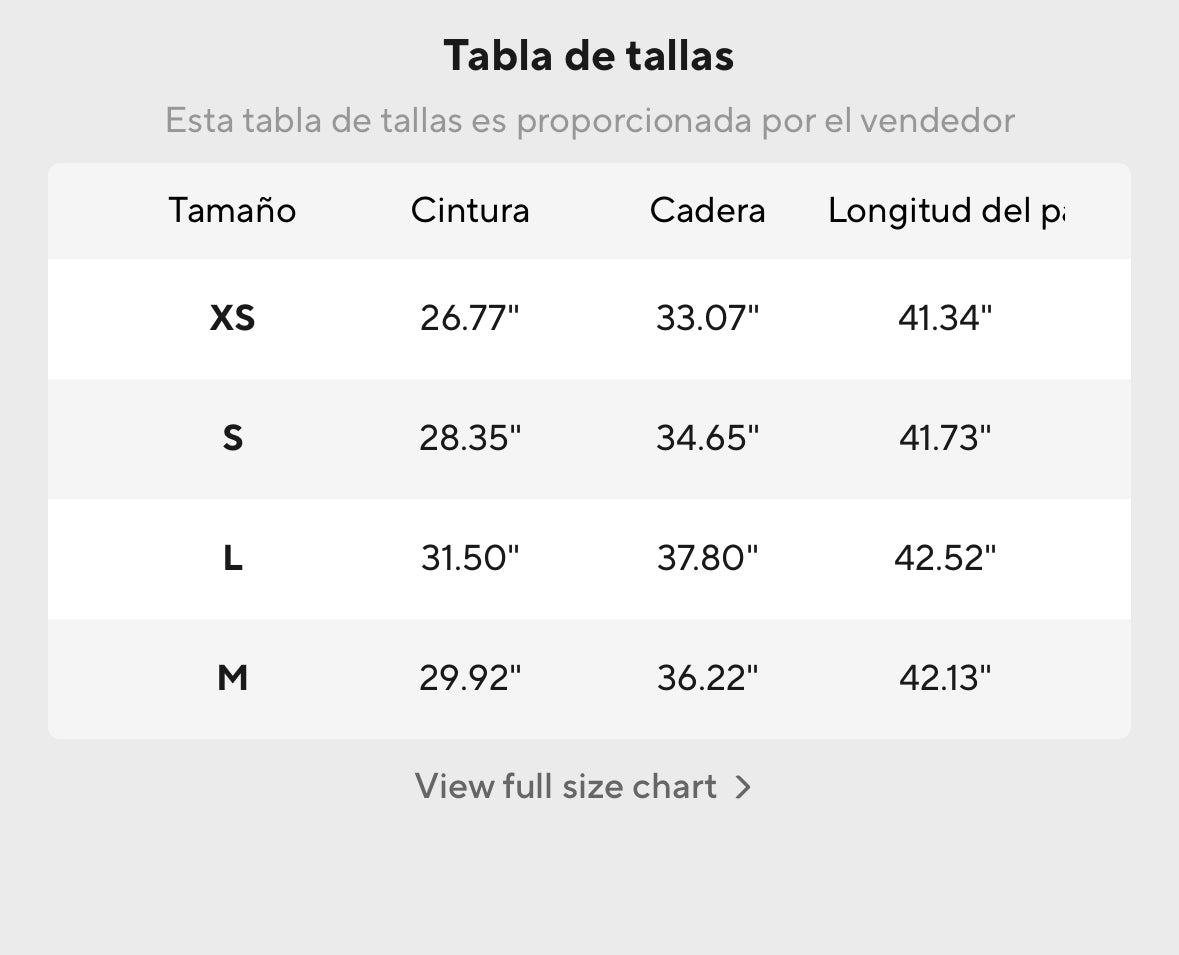Image resolution: width=1179 pixels, height=955 pixels.
Task: Click the seller-provided size chart subtitle text
Action: pos(589,121)
